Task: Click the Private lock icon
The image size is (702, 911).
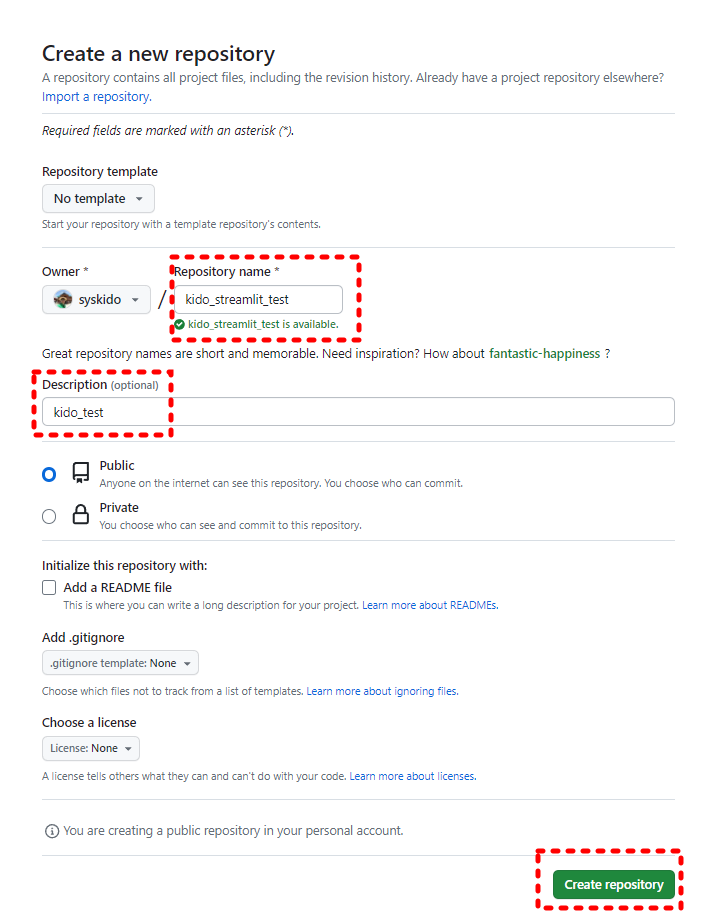Action: click(81, 514)
